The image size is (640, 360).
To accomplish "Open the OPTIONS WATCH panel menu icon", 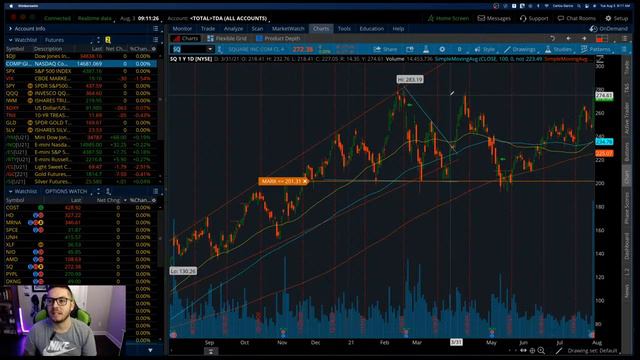I will click(x=156, y=191).
